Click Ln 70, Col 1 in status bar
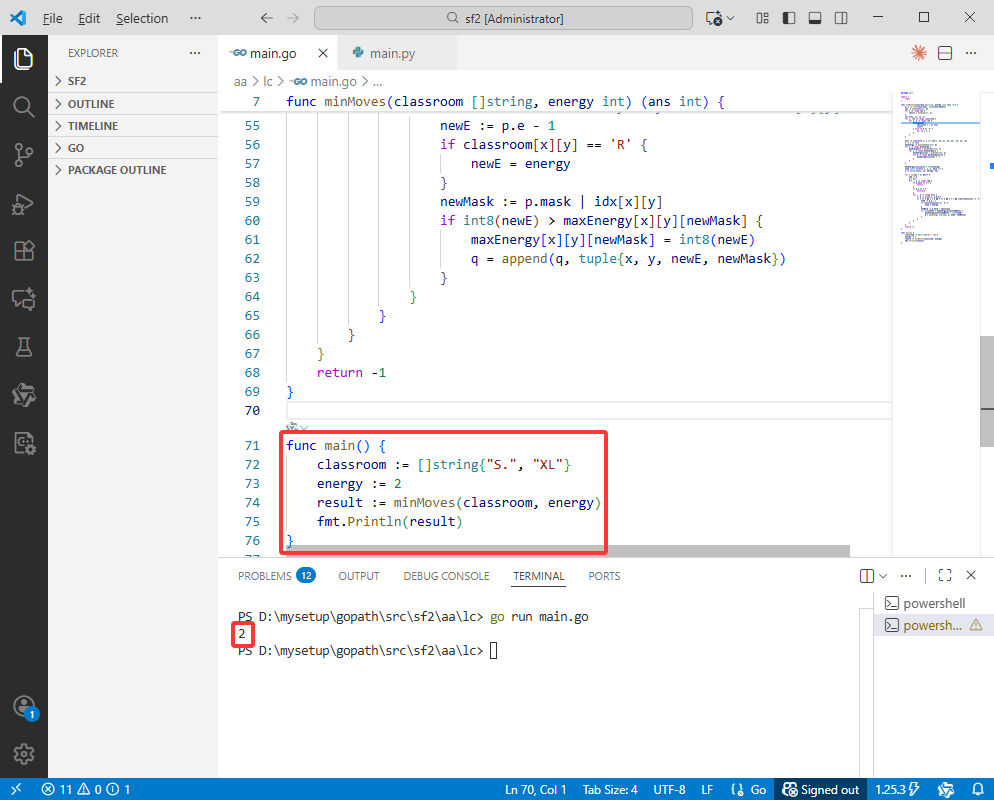Viewport: 994px width, 800px height. tap(535, 789)
